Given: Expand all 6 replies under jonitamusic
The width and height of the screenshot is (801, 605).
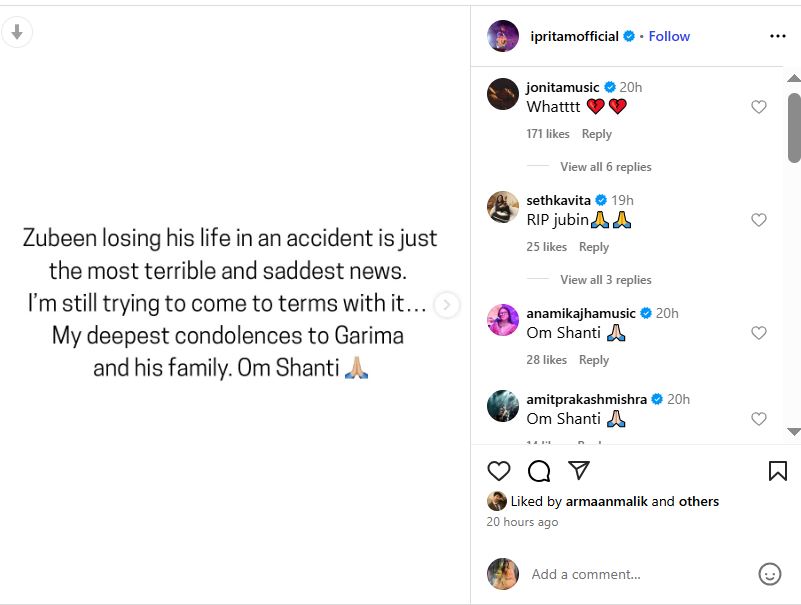Looking at the screenshot, I should click(605, 167).
